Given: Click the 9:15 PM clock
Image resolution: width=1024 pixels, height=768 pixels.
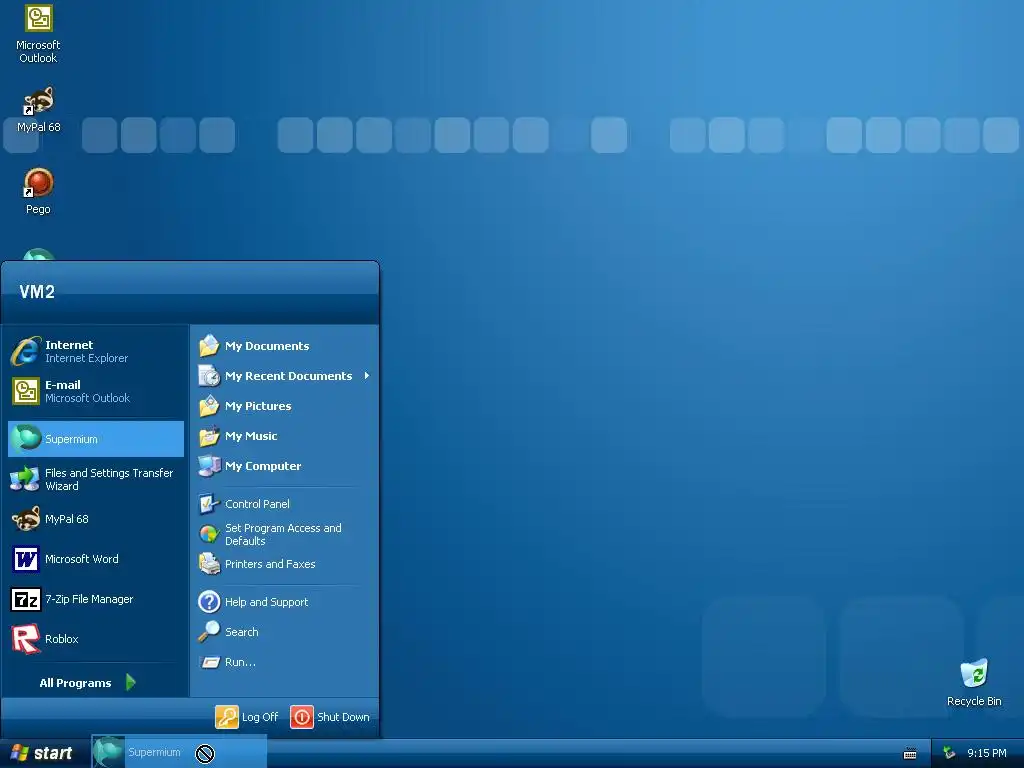Looking at the screenshot, I should 986,753.
